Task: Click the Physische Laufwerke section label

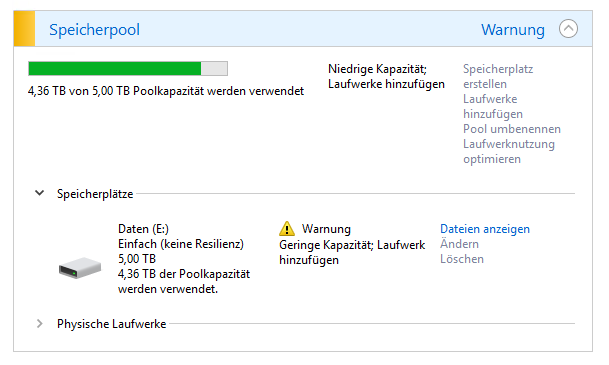Action: click(x=111, y=324)
